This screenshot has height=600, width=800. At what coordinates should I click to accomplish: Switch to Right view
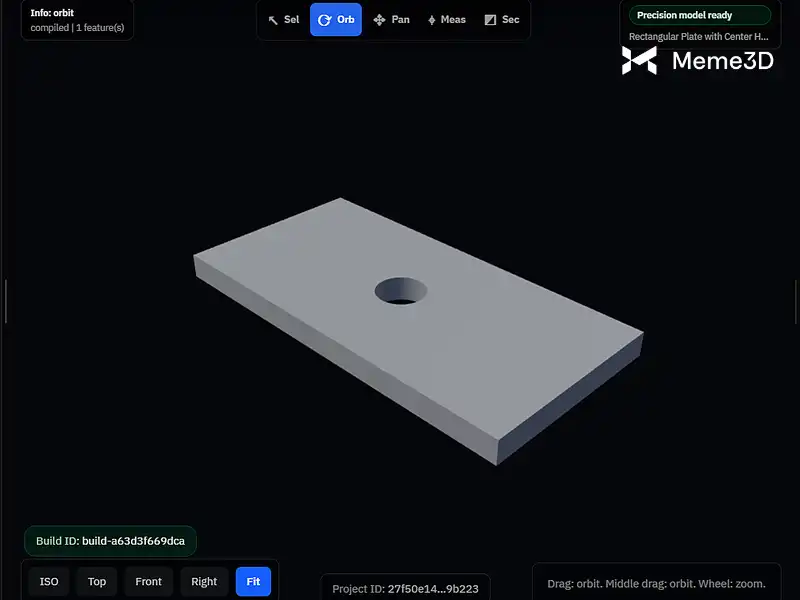click(x=204, y=582)
